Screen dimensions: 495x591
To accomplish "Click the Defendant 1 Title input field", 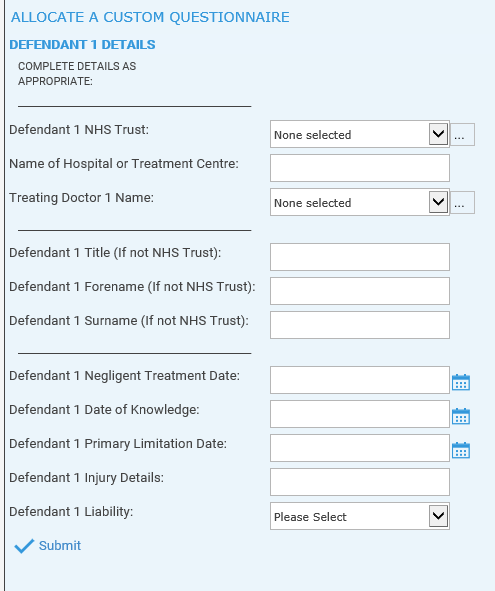I will pyautogui.click(x=360, y=257).
